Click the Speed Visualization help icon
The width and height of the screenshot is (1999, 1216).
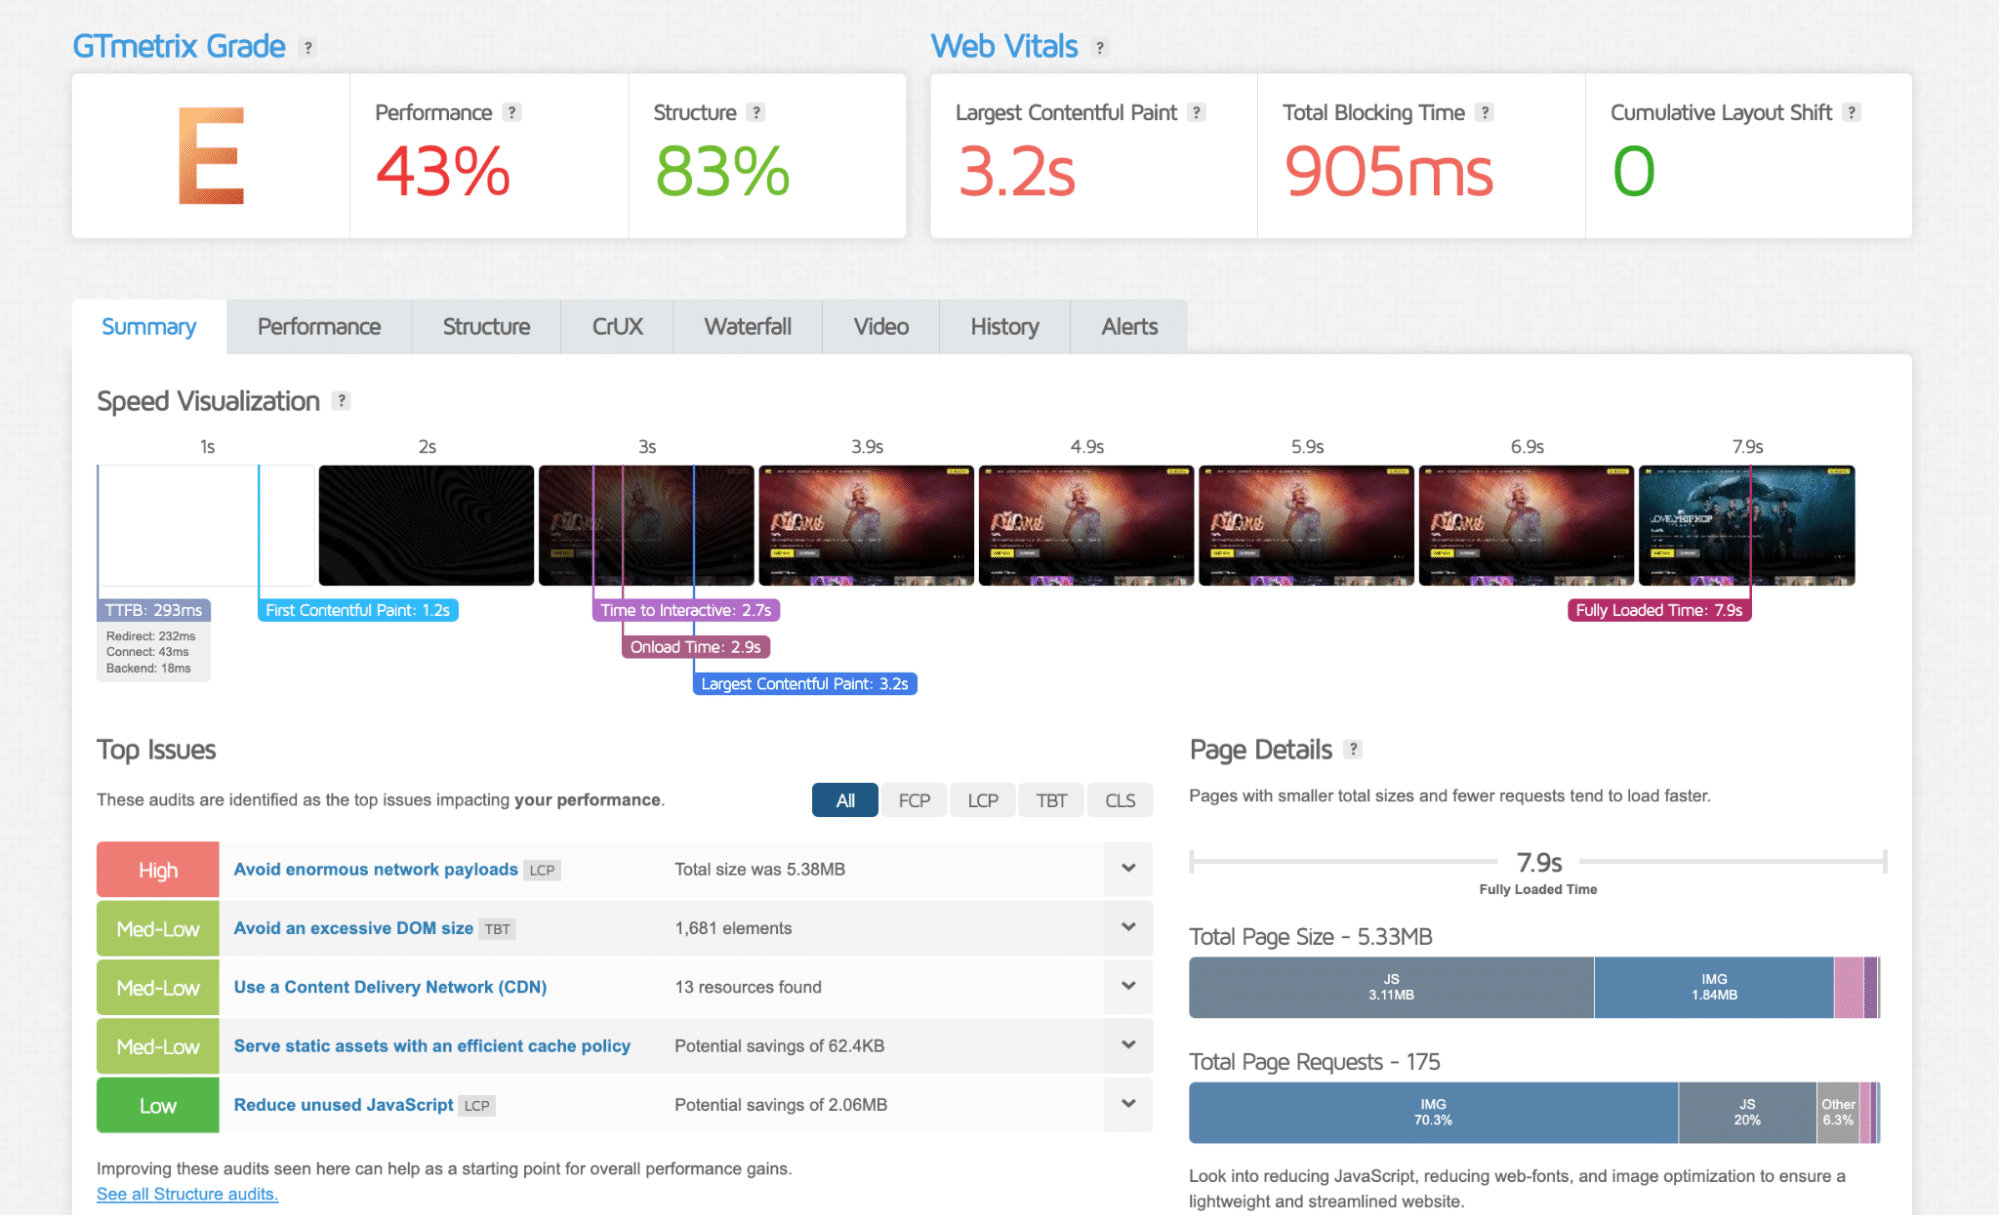pos(341,400)
